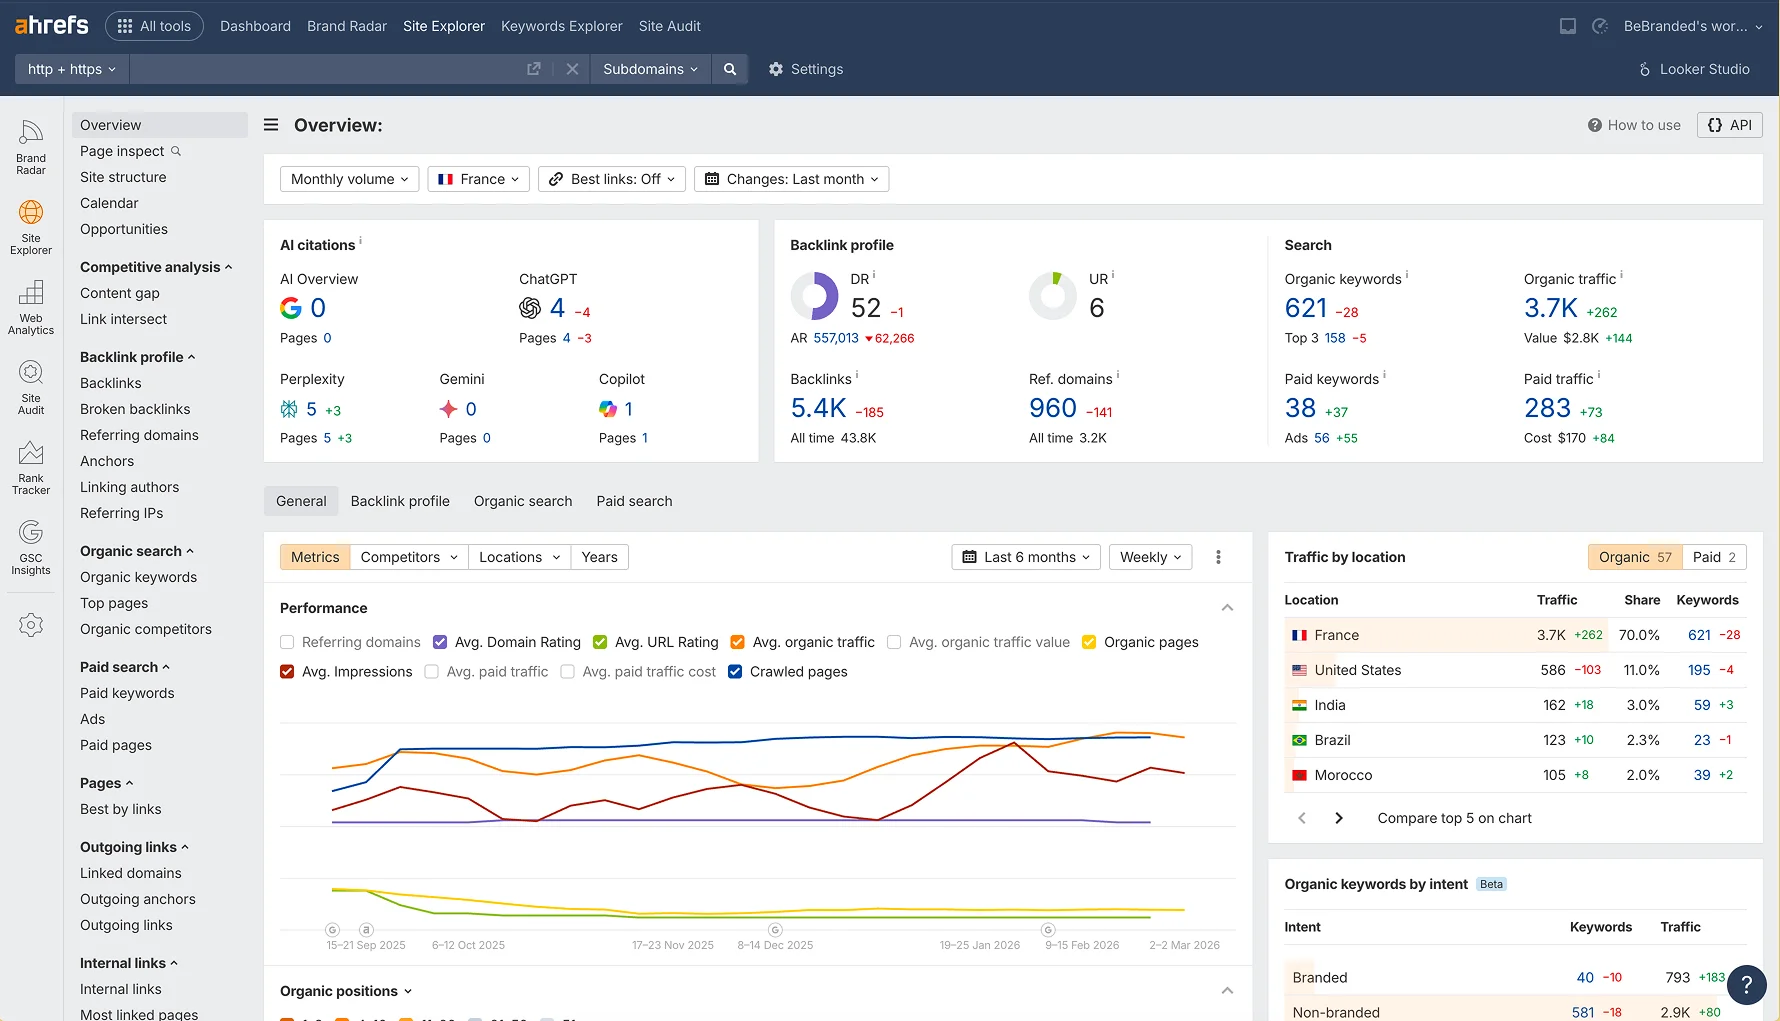Image resolution: width=1780 pixels, height=1021 pixels.
Task: Disable Crawled pages checkbox
Action: pos(735,672)
